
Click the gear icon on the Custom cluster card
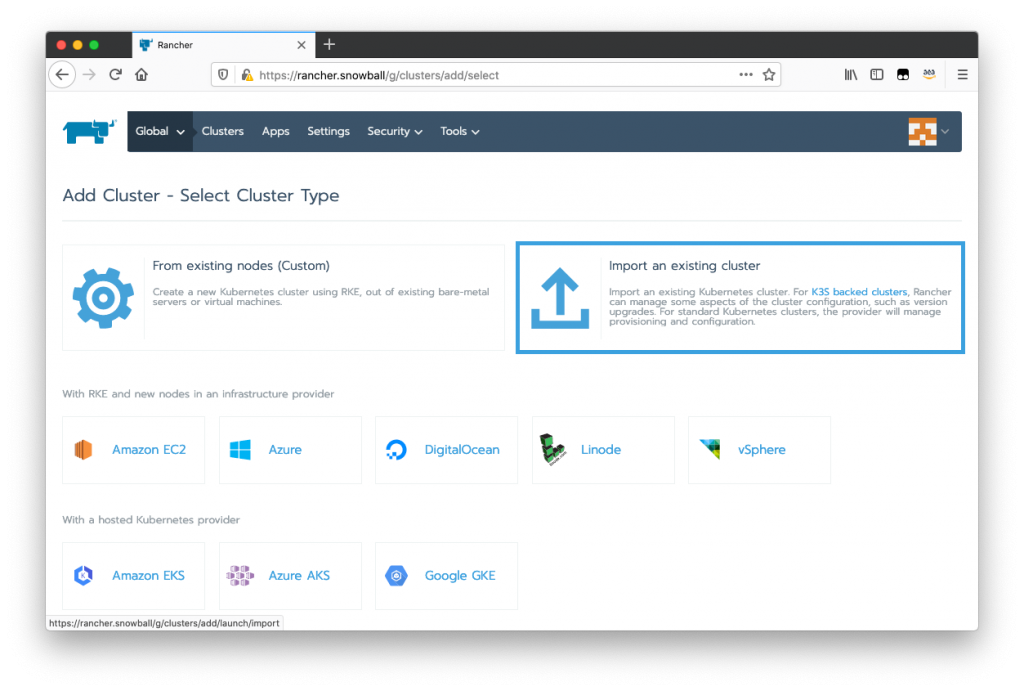click(x=103, y=297)
